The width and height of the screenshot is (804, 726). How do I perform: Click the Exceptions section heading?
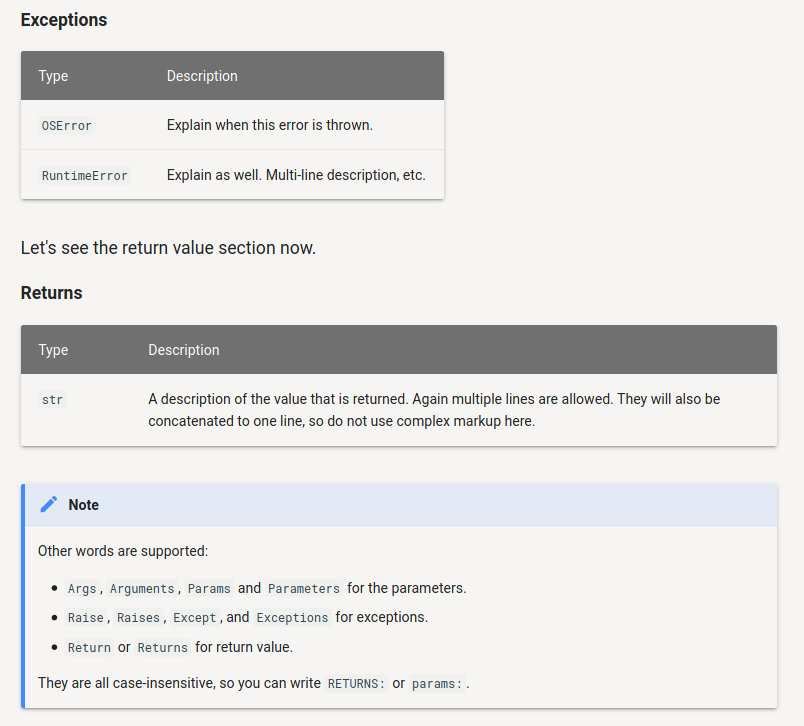[x=64, y=20]
